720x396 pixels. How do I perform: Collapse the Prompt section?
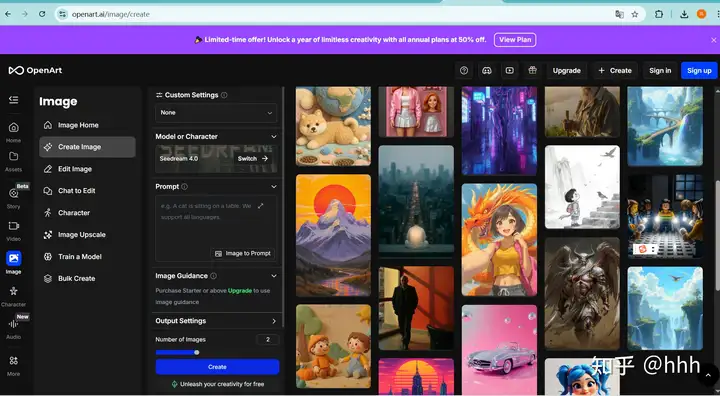click(x=274, y=187)
